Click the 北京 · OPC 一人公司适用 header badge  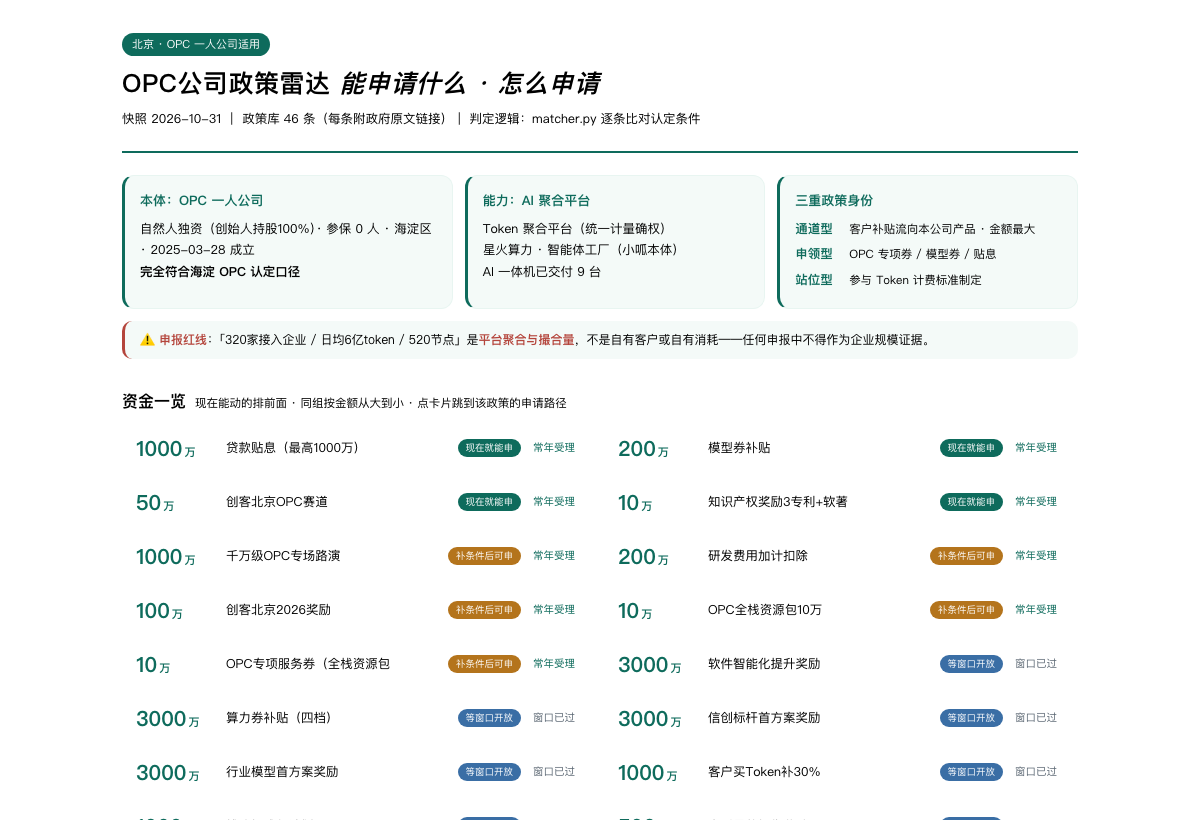point(196,44)
